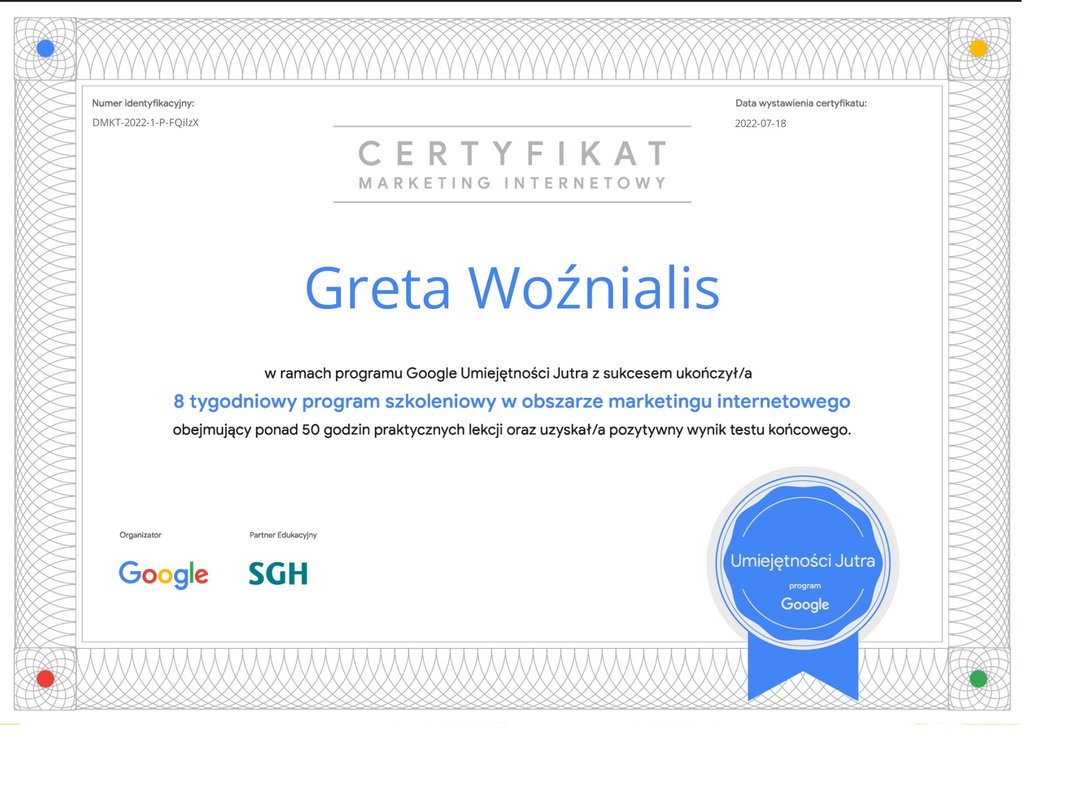Click the issue date 2022-07-18
The image size is (1080, 795).
[760, 123]
